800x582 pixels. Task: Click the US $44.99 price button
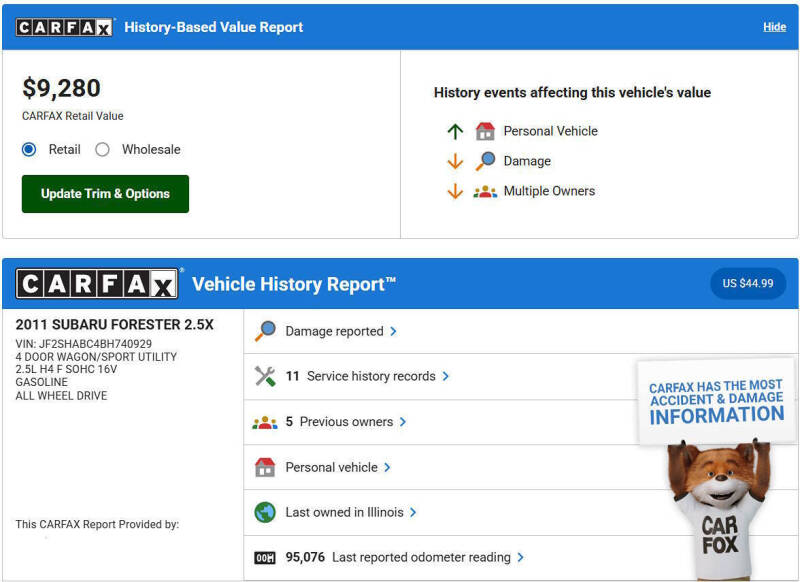click(x=748, y=284)
